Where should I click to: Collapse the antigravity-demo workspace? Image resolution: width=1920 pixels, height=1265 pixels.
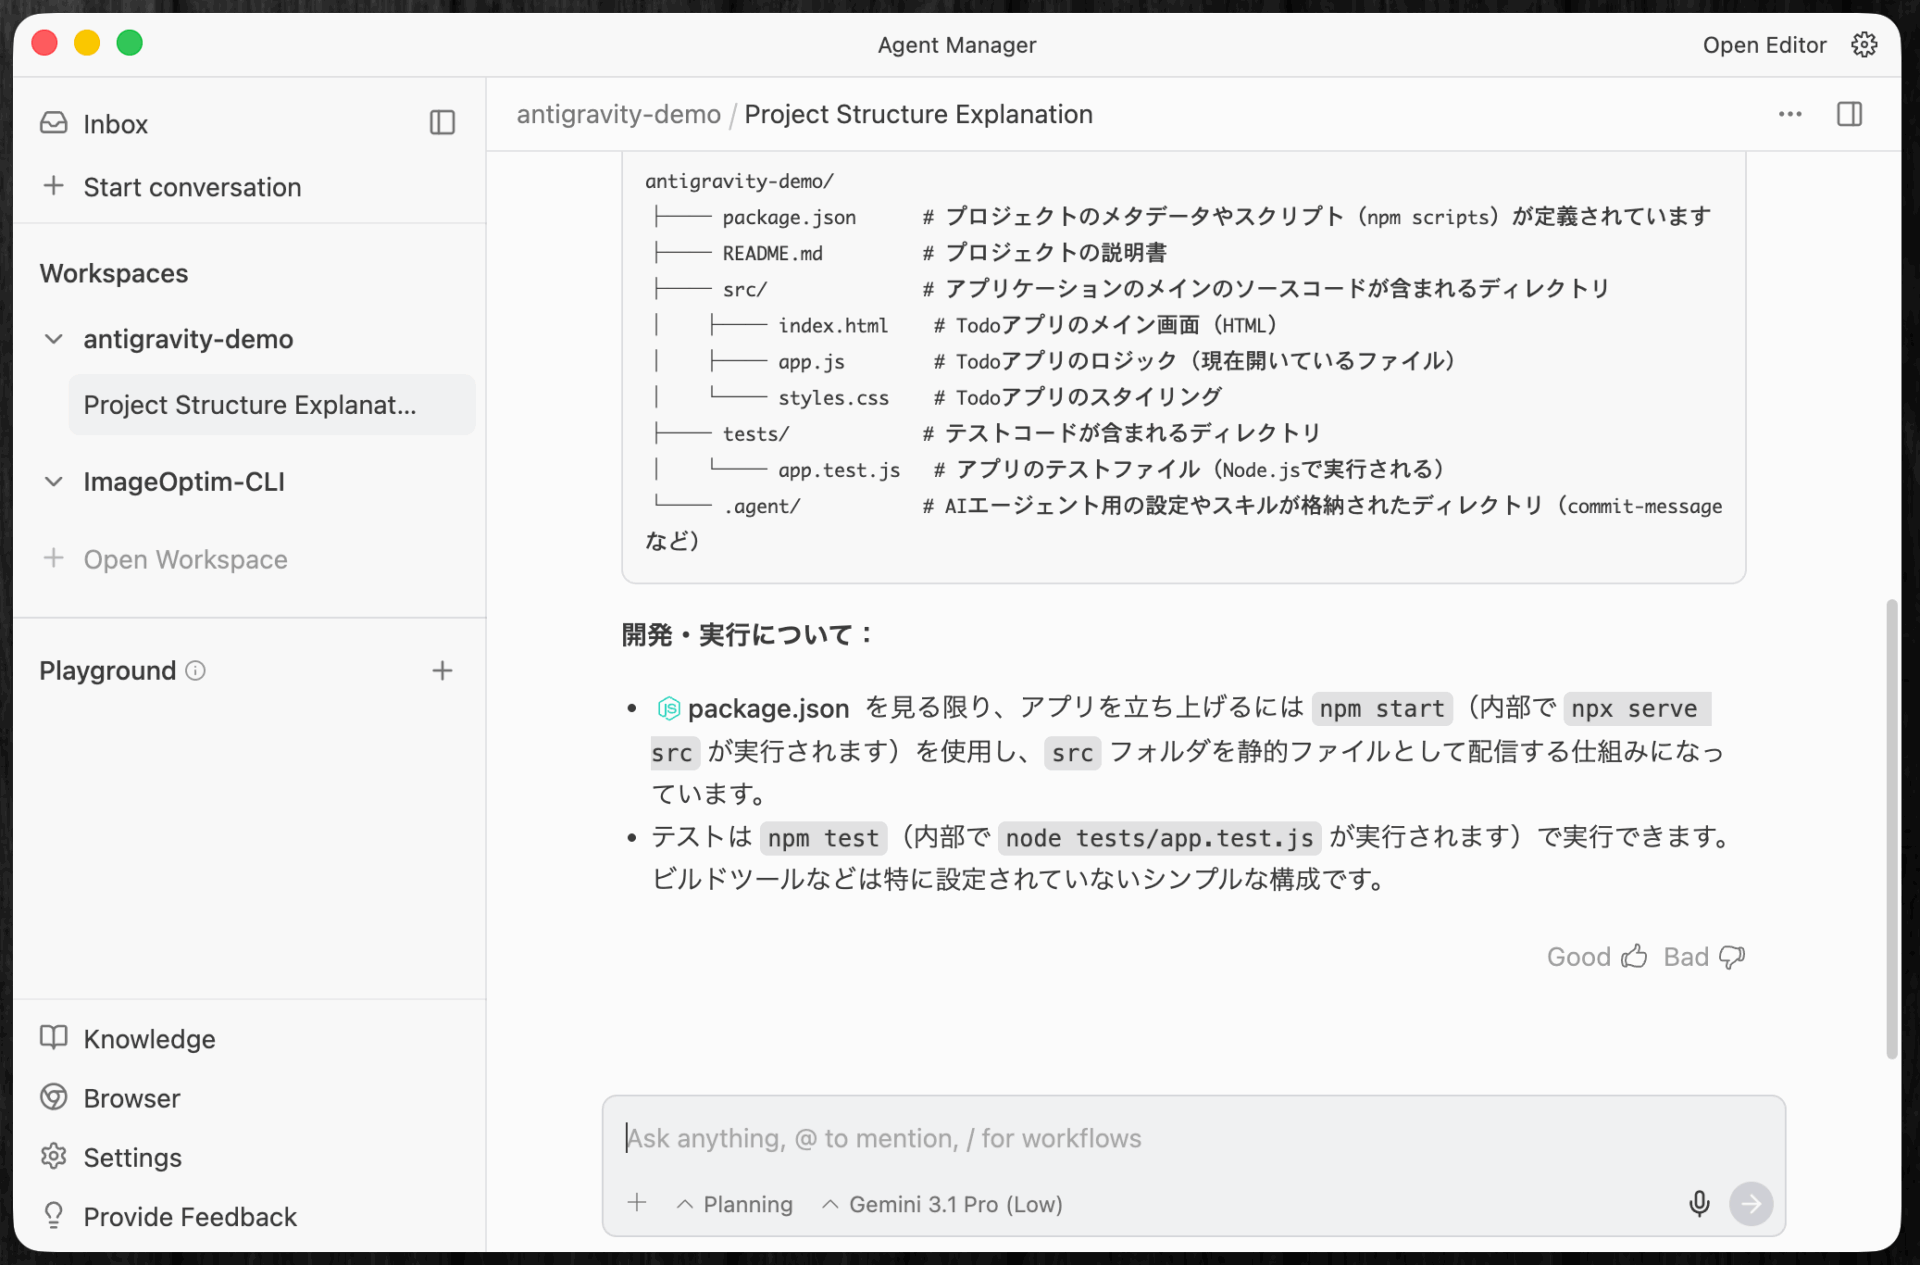point(54,339)
